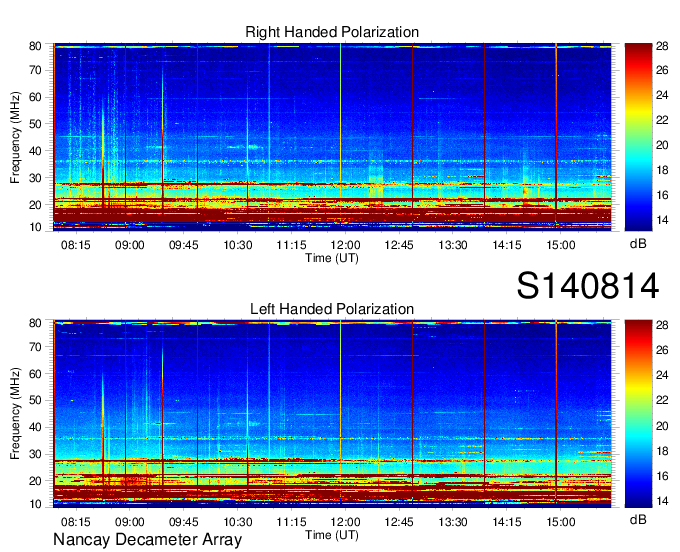Image resolution: width=680 pixels, height=552 pixels.
Task: Click the "Right Handed Polarization" title
Action: (332, 32)
